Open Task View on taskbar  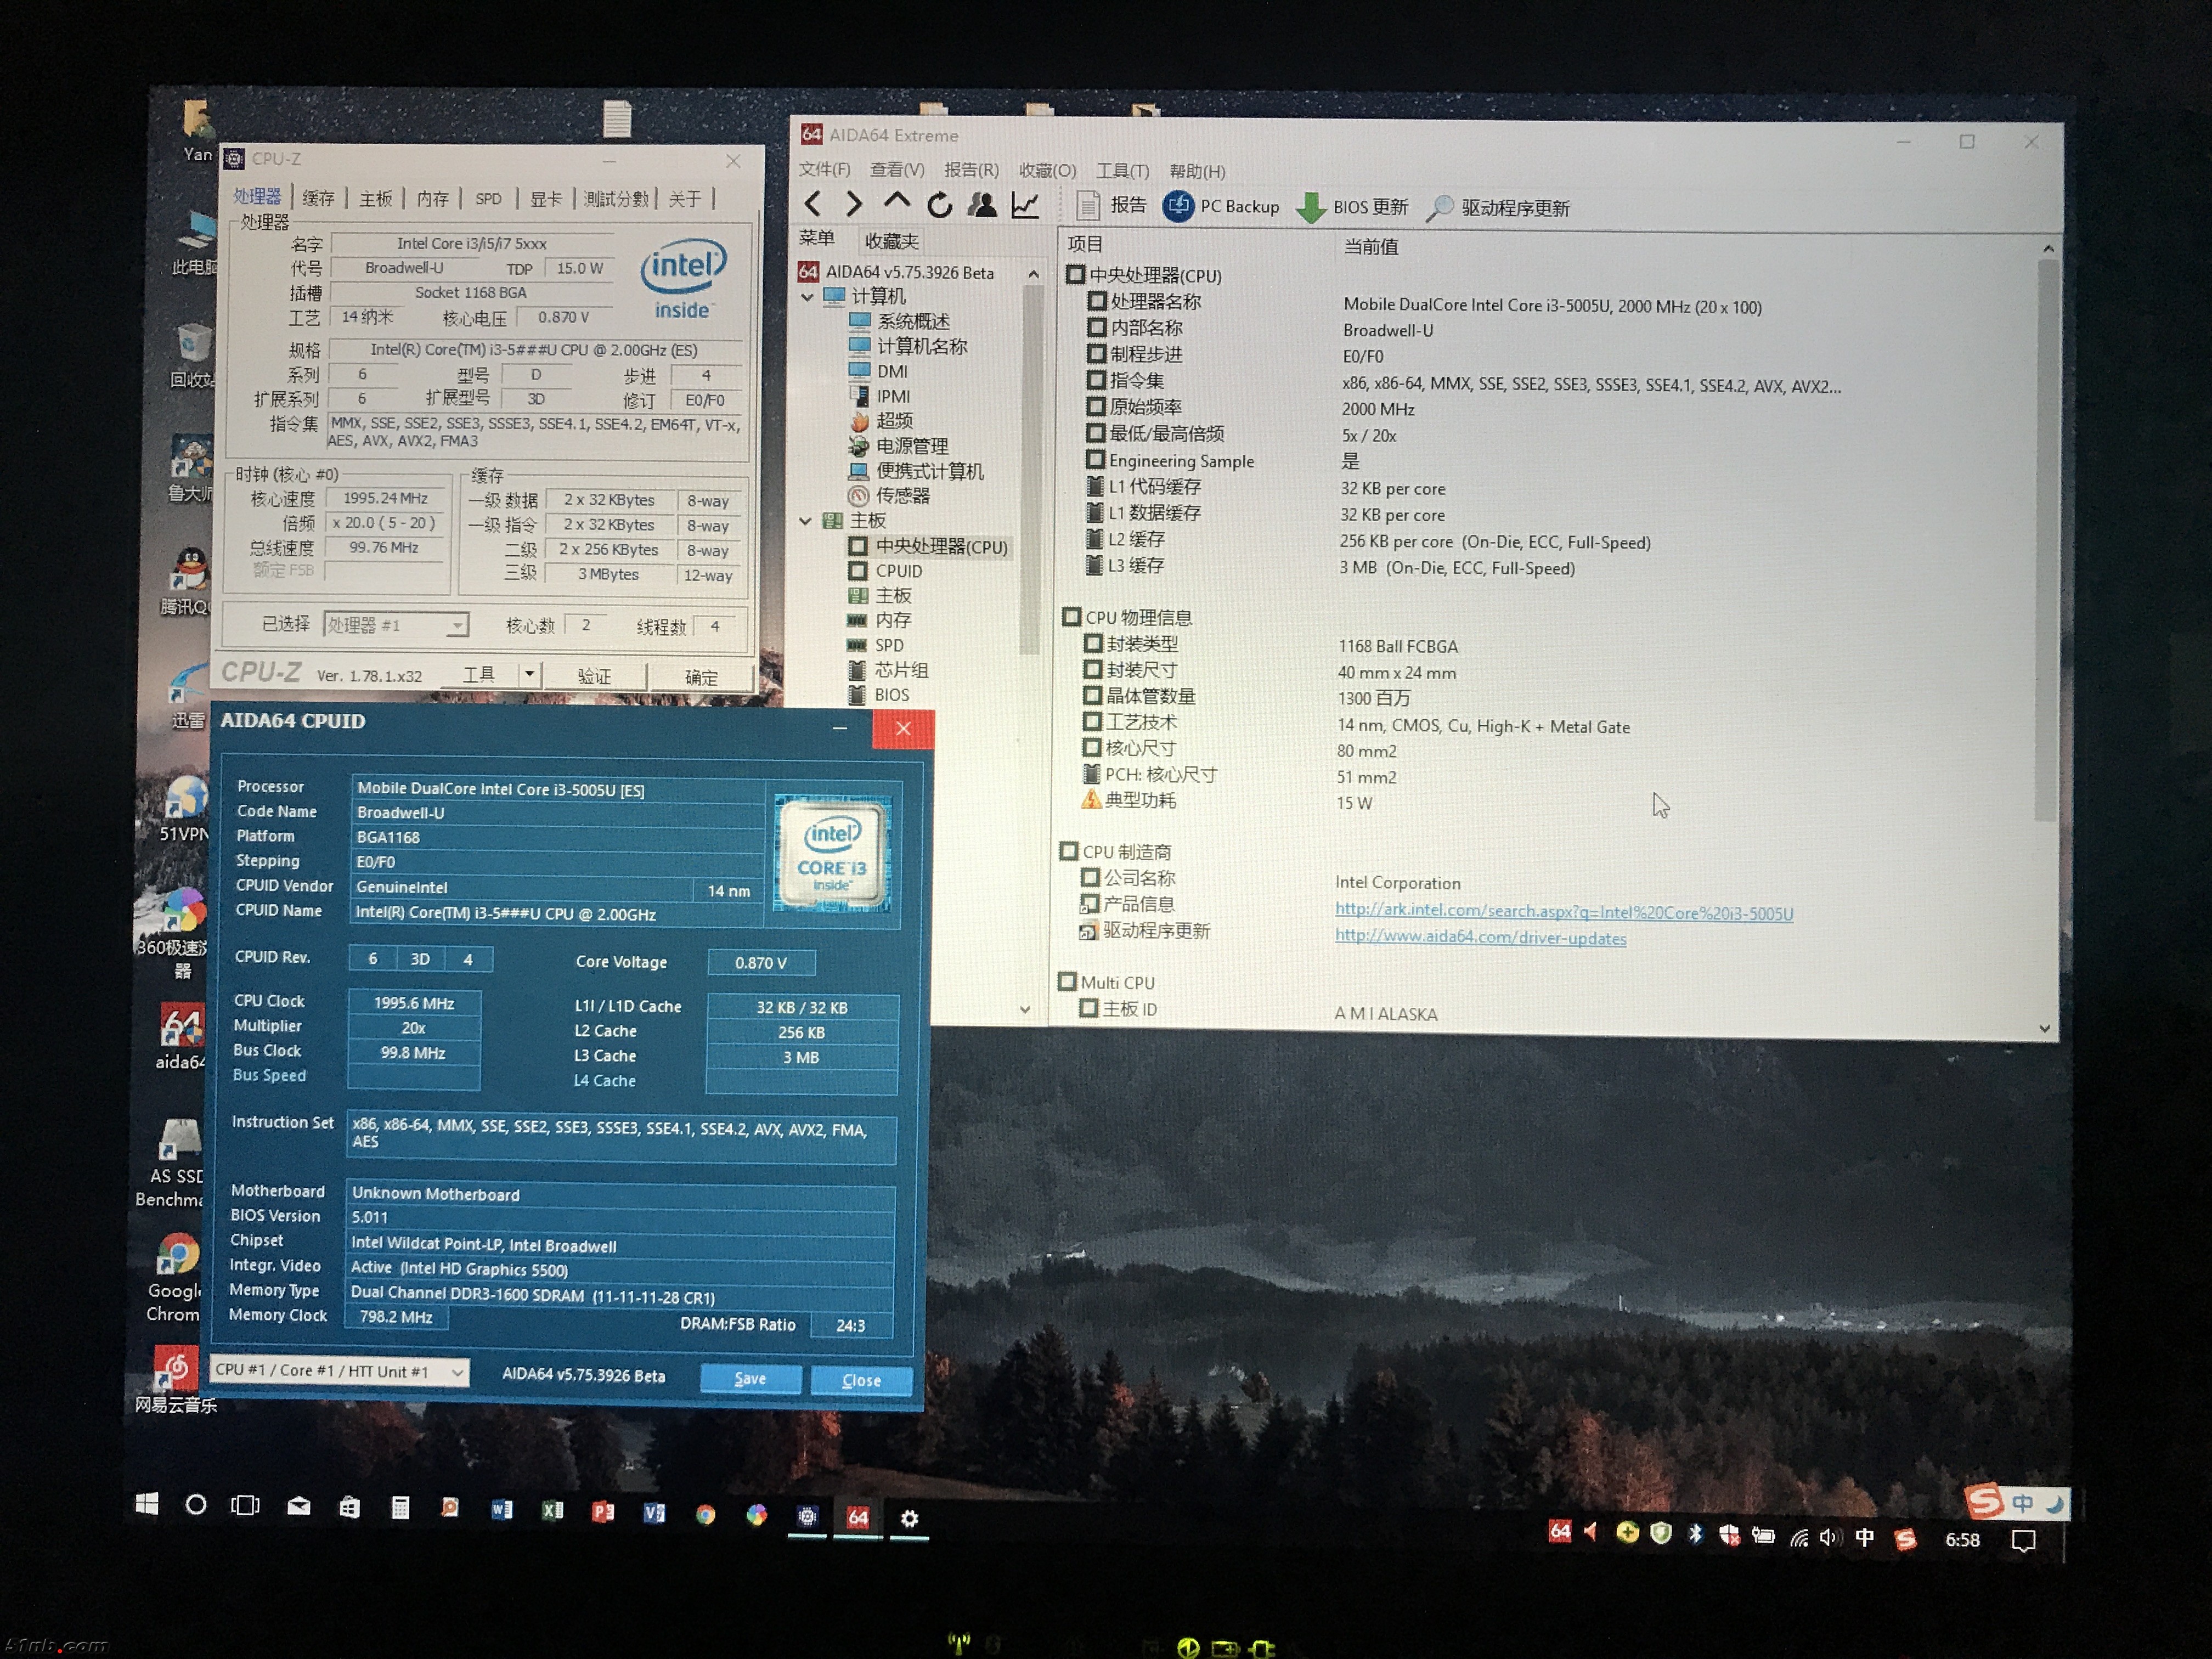[x=246, y=1506]
